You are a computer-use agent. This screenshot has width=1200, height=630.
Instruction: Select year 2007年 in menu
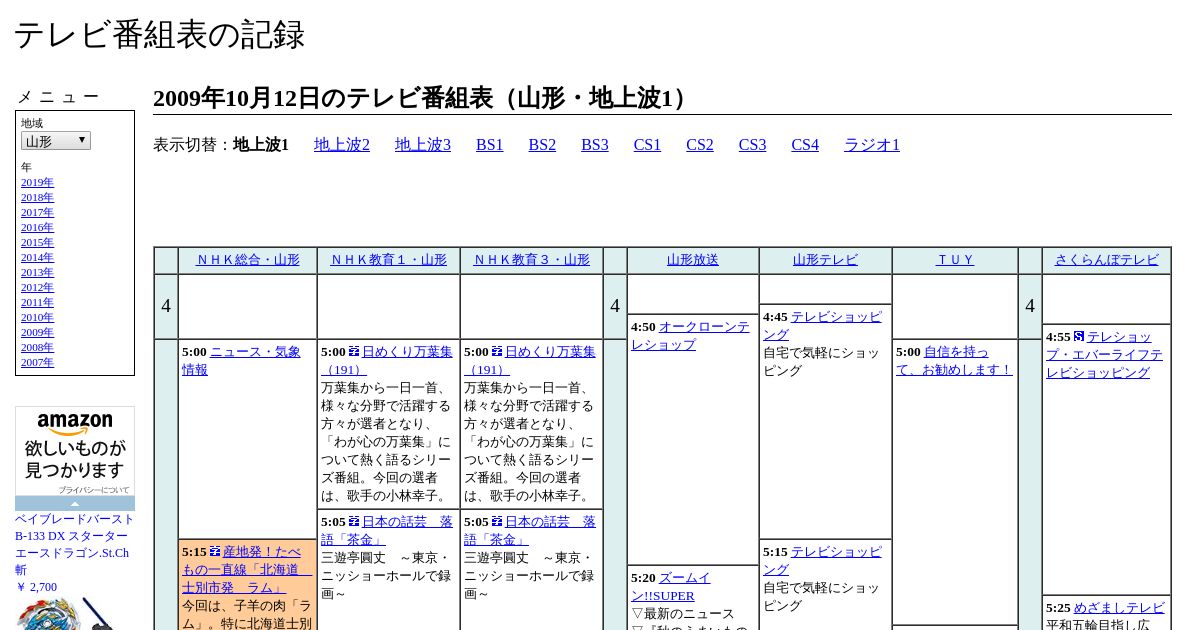(37, 363)
